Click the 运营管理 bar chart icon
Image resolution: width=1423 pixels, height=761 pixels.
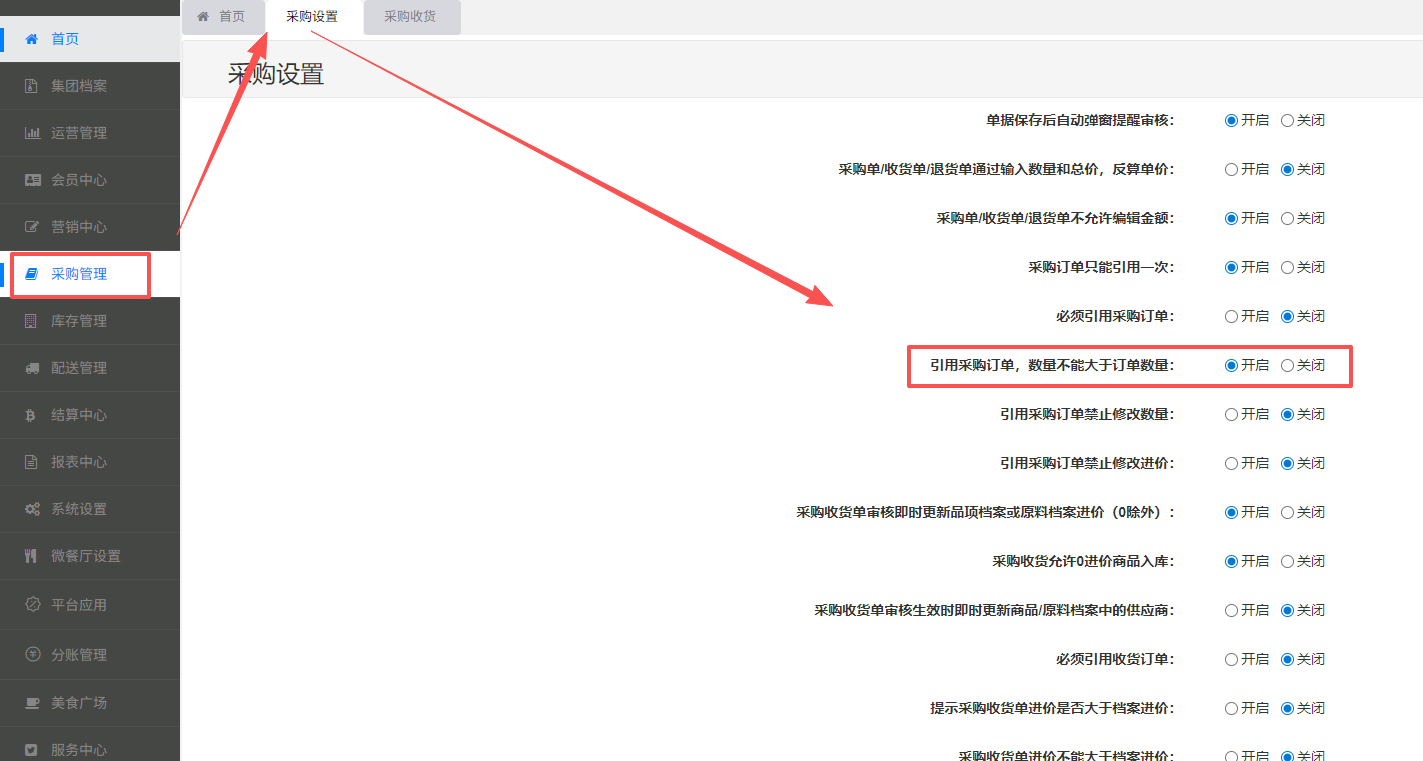click(32, 133)
